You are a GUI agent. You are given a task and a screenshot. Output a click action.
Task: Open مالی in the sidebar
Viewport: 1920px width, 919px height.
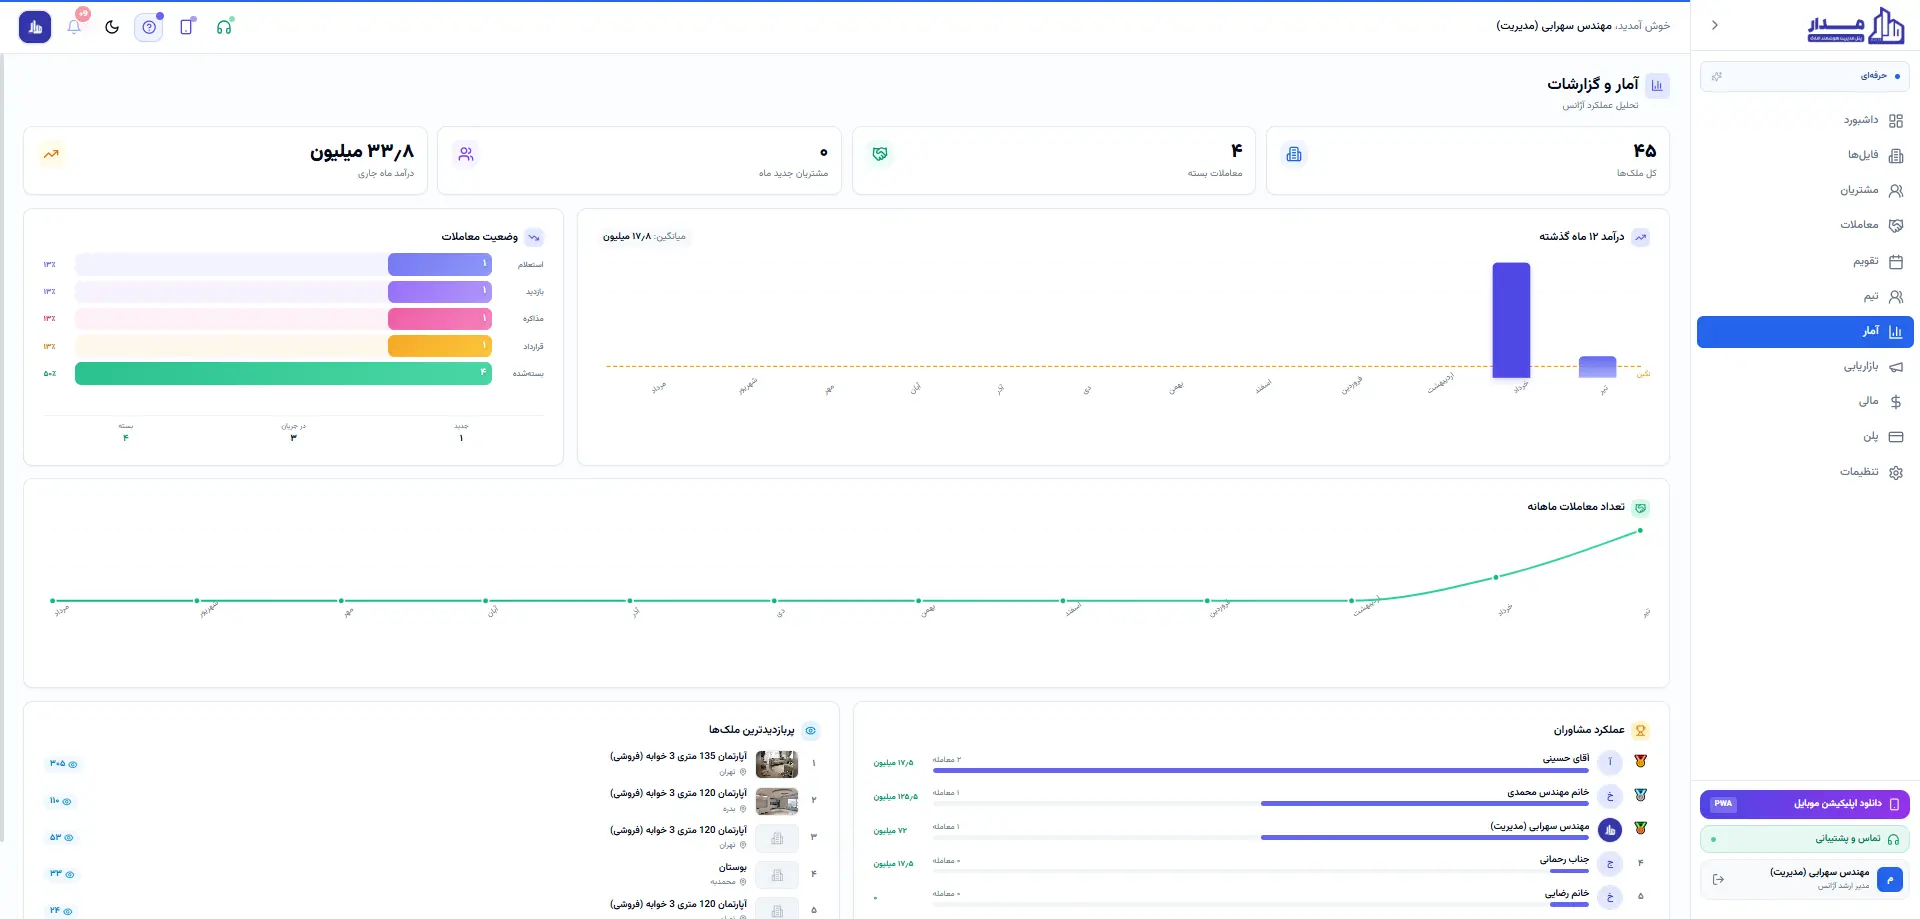click(x=1805, y=401)
